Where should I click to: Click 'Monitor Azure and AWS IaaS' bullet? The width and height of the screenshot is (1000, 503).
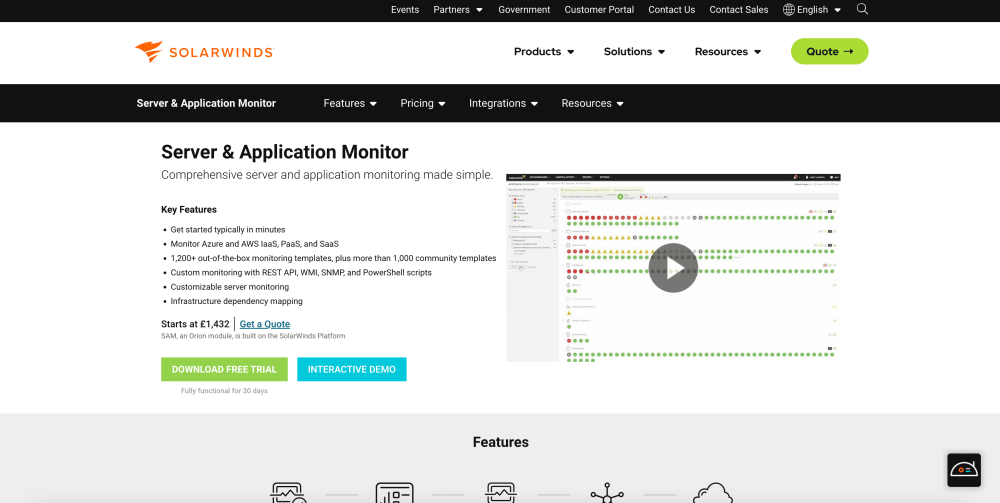254,244
